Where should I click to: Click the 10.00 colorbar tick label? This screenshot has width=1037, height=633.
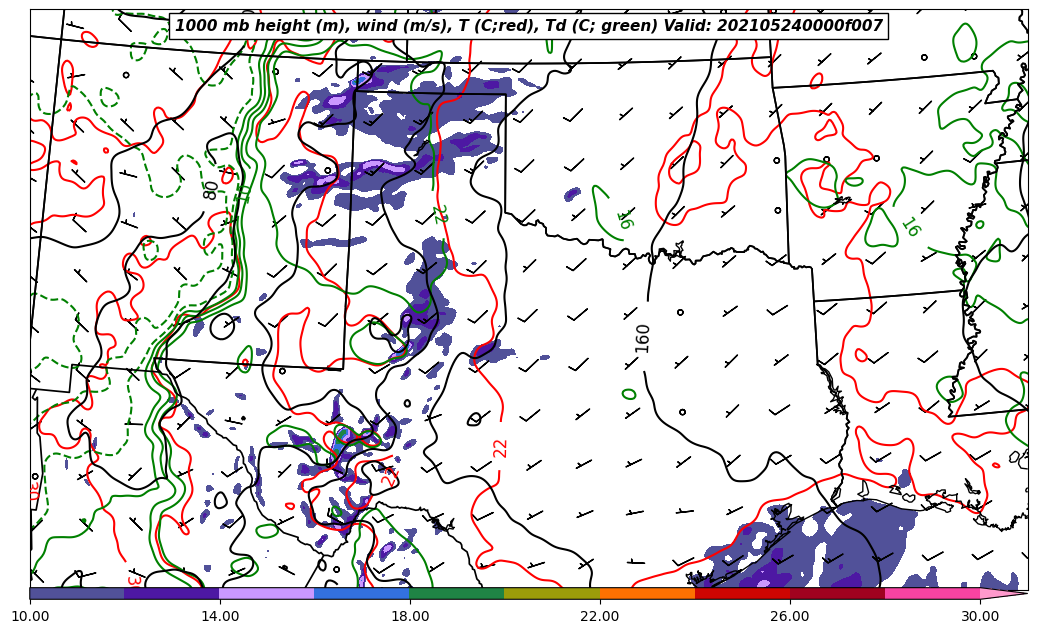[x=30, y=616]
